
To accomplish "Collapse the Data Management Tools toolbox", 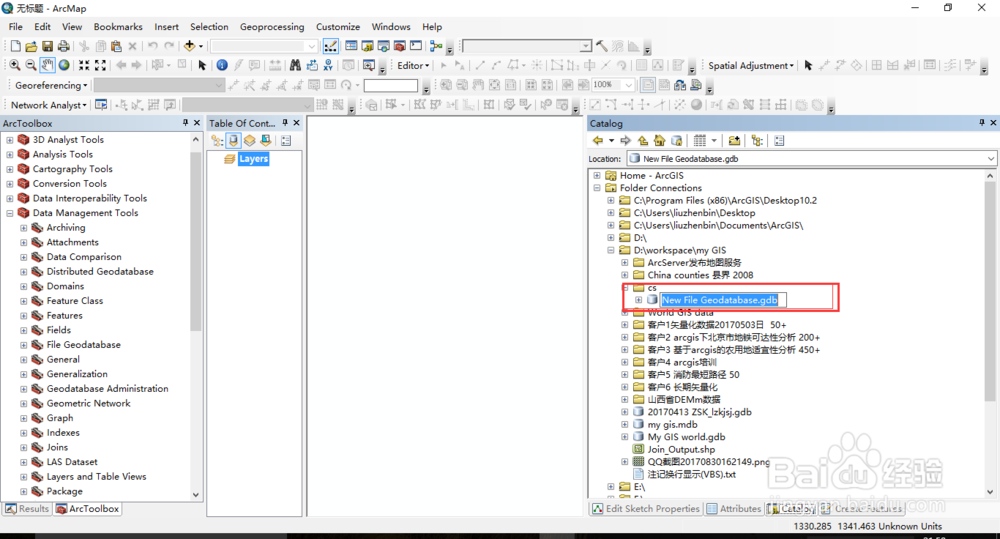I will pos(10,212).
